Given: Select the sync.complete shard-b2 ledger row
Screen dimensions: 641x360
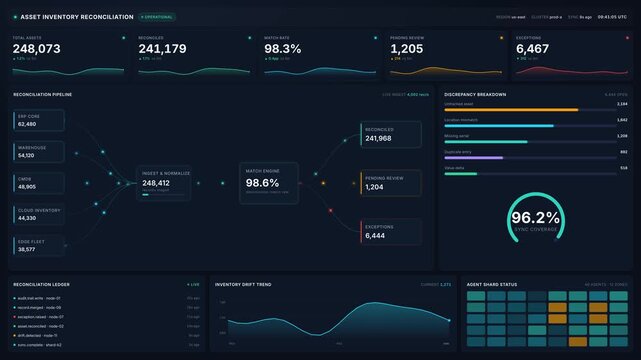Looking at the screenshot, I should pos(106,345).
